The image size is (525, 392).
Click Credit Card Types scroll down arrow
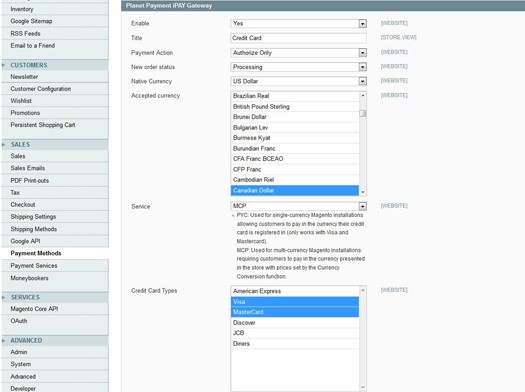click(363, 387)
